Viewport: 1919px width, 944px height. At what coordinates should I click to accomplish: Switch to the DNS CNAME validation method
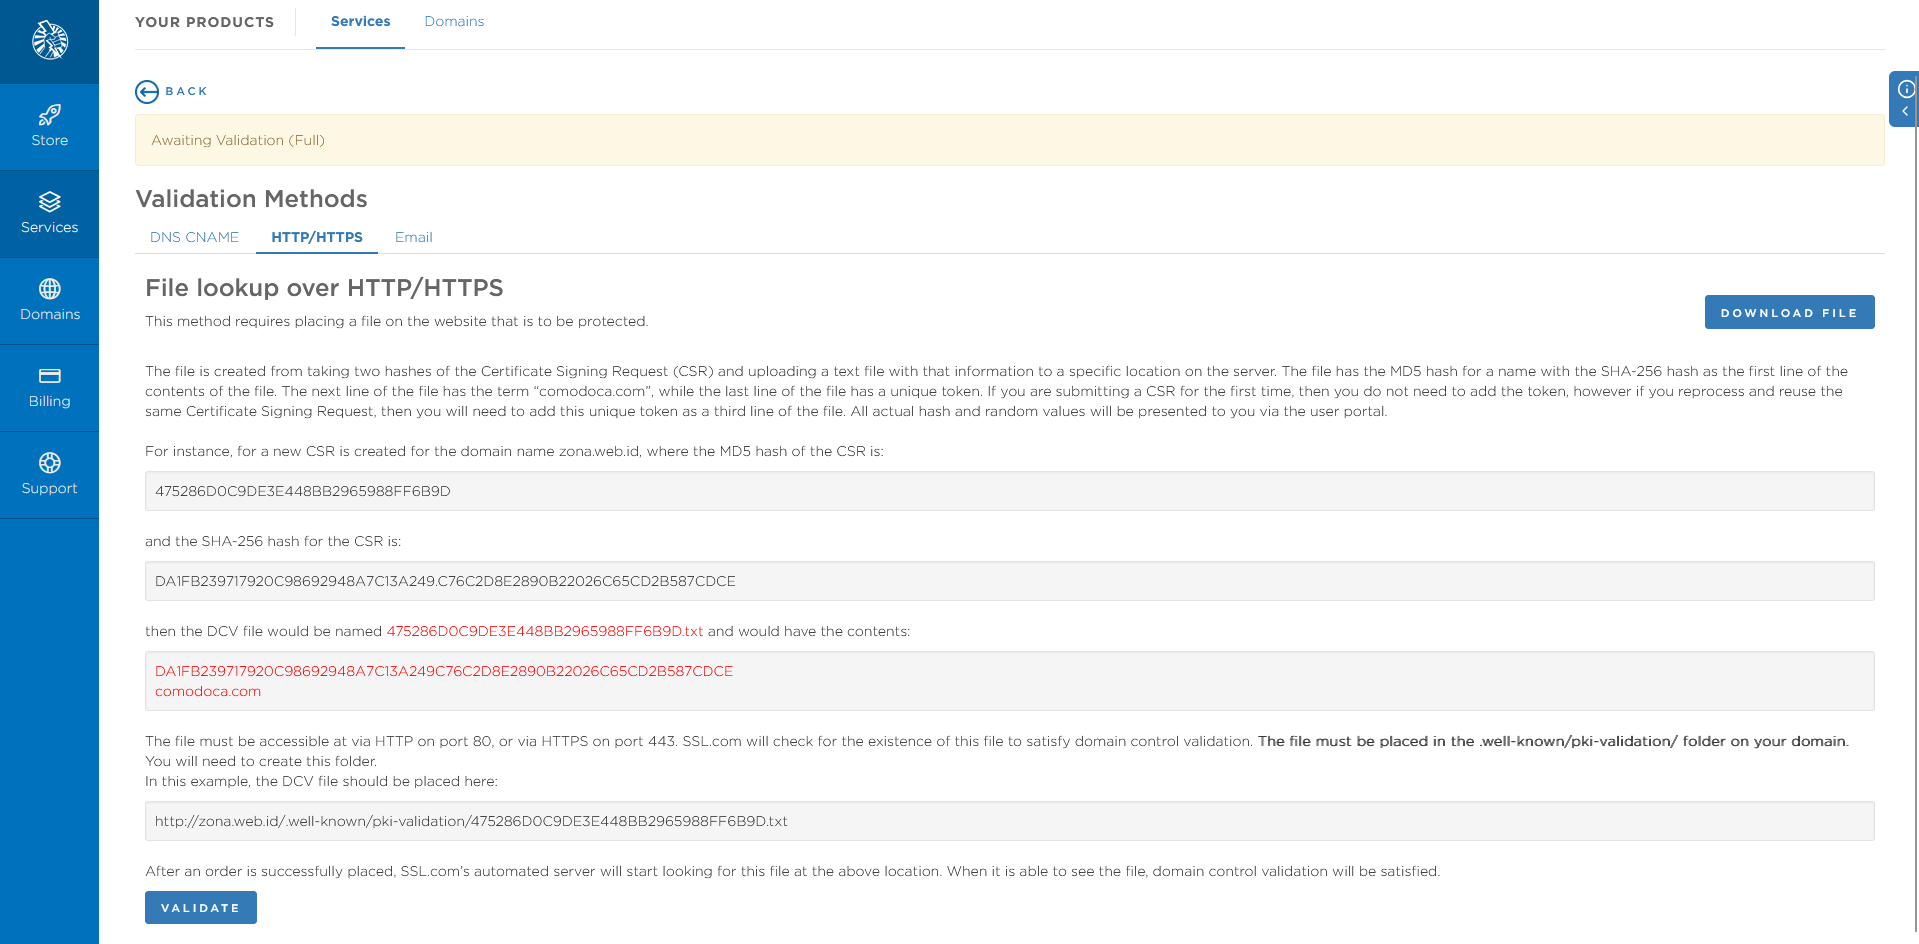click(x=194, y=237)
